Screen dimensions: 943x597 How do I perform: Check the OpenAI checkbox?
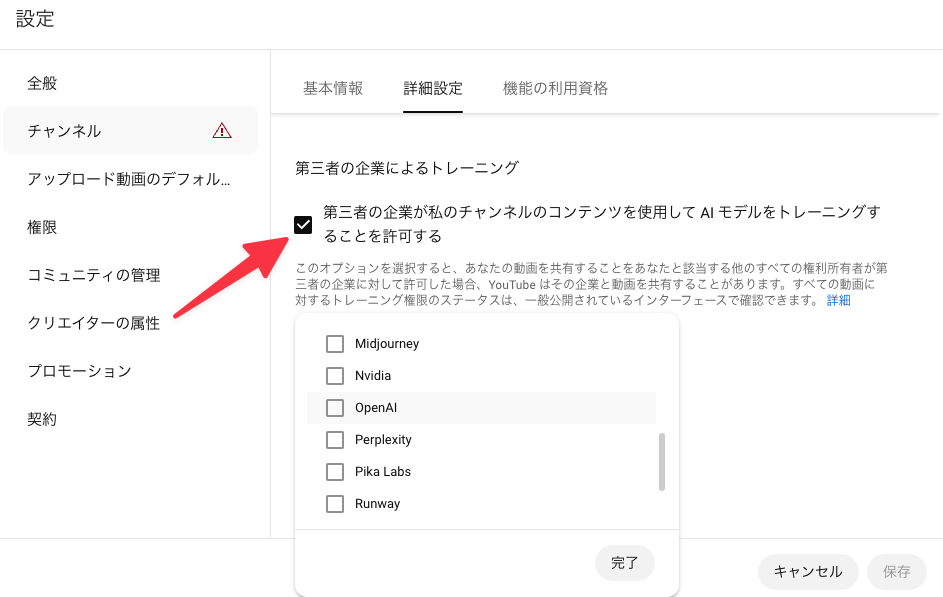pos(335,408)
